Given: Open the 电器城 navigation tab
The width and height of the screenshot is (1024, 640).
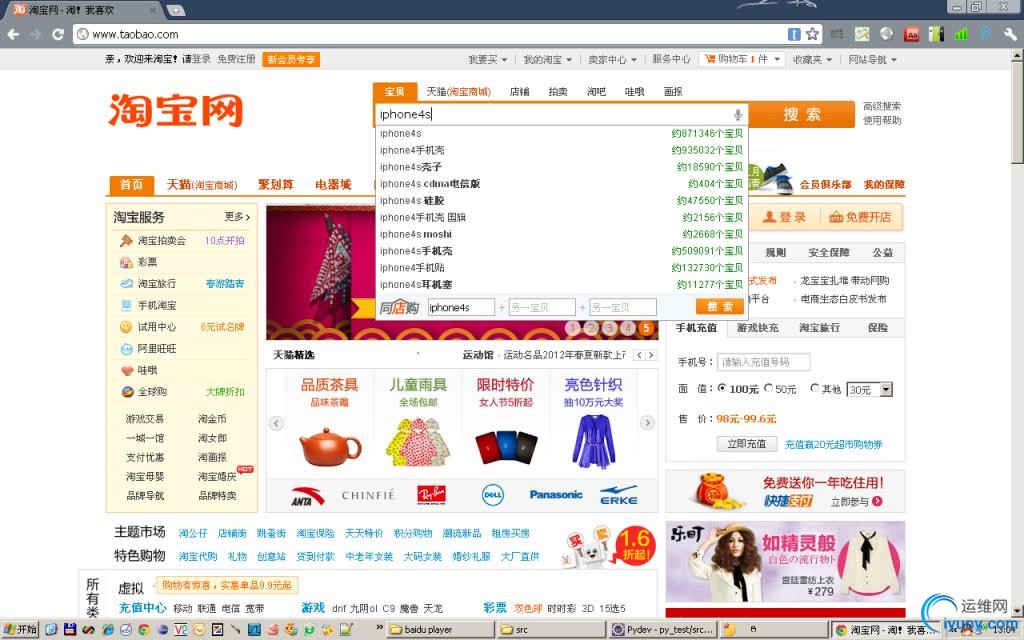Looking at the screenshot, I should click(333, 185).
